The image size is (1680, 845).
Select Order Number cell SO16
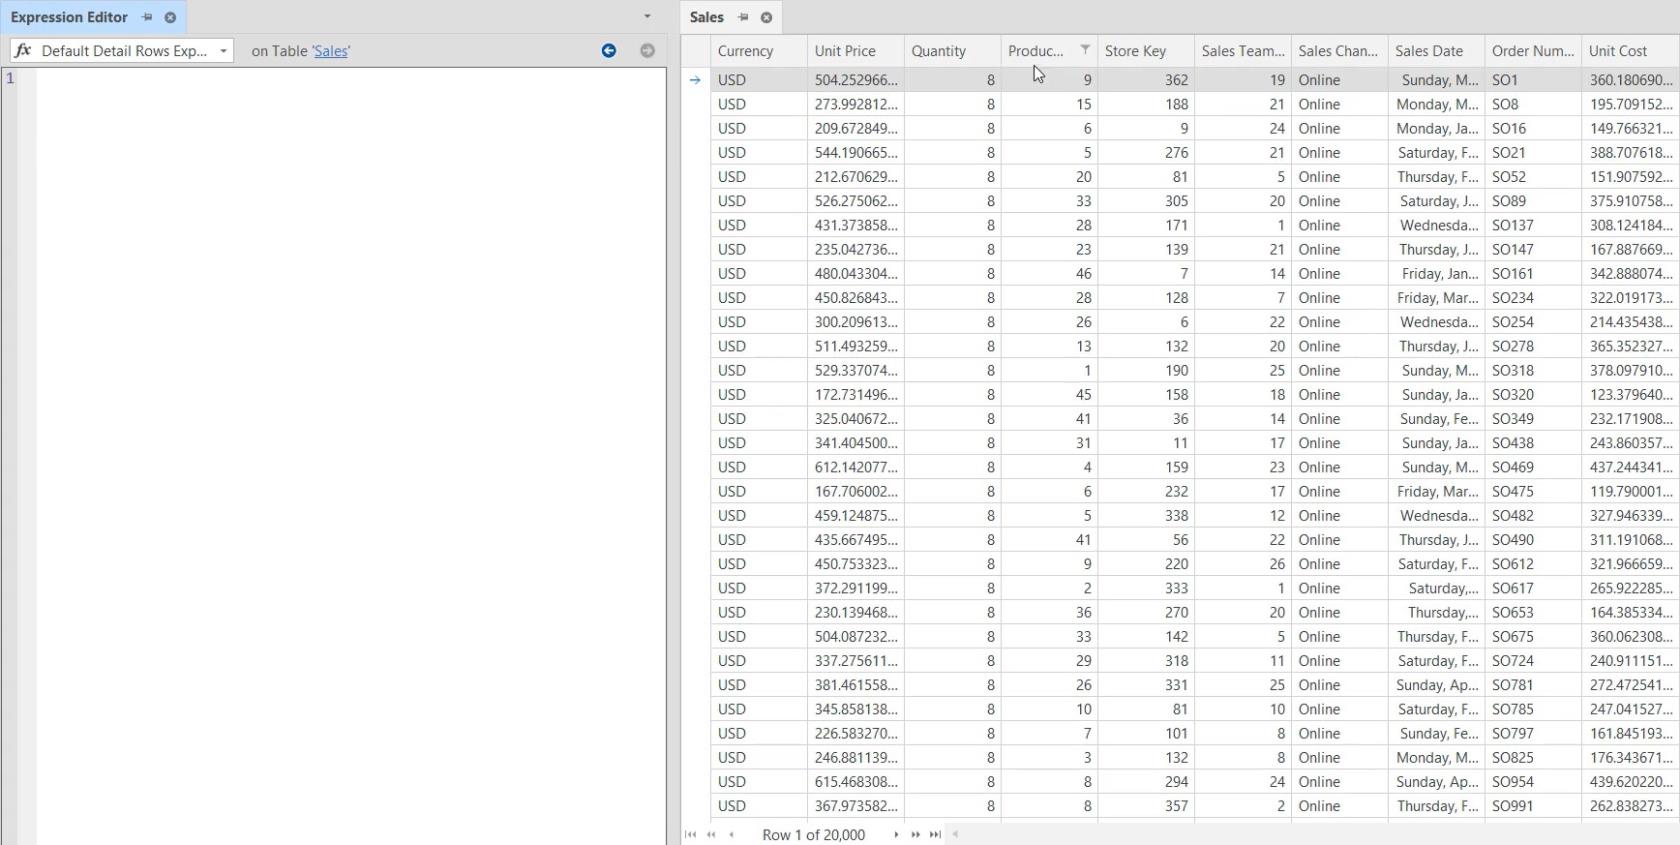1533,128
